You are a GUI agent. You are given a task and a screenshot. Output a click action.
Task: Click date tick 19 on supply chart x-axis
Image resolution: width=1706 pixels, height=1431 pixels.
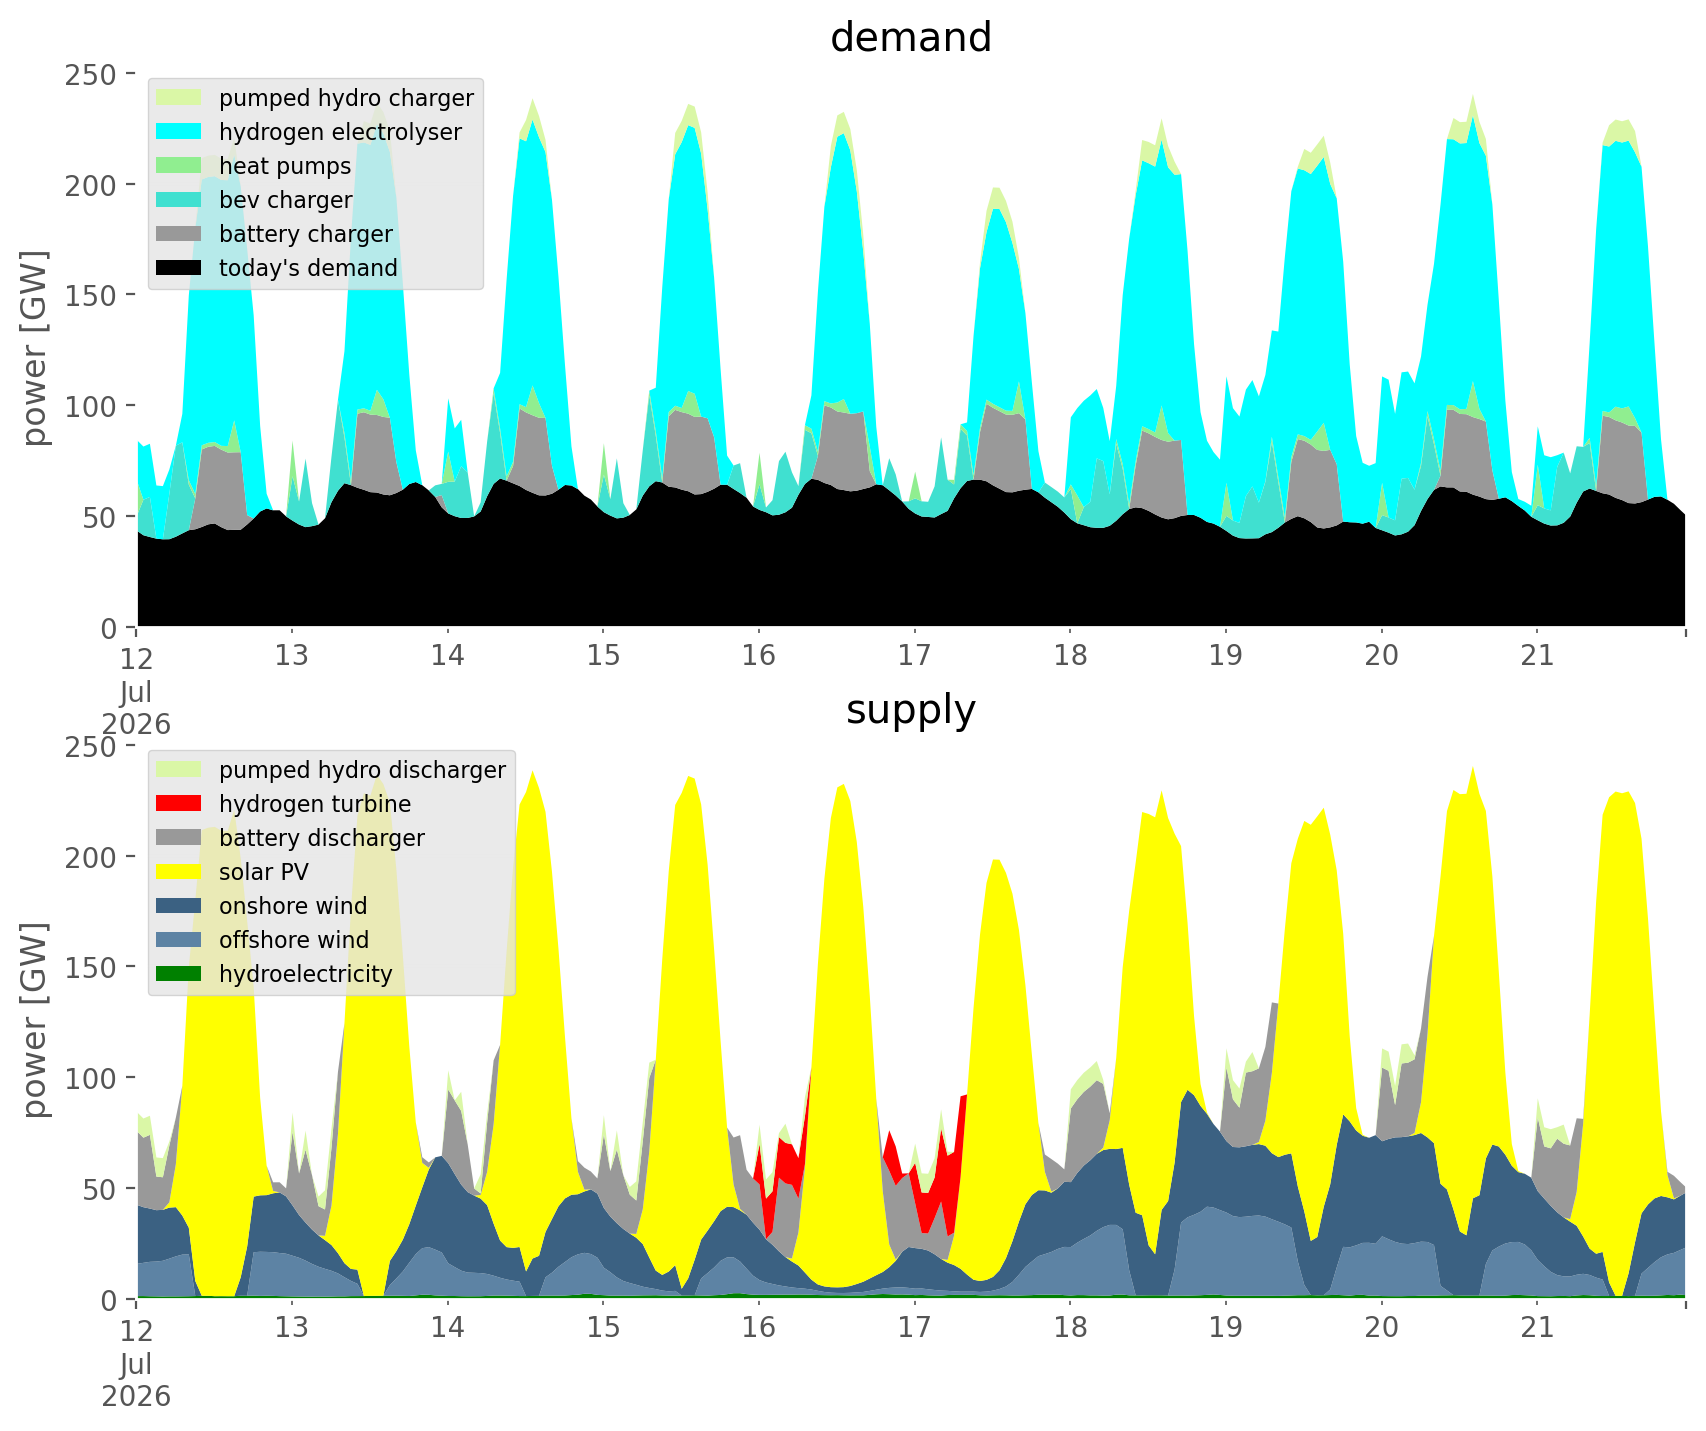[x=1226, y=1328]
